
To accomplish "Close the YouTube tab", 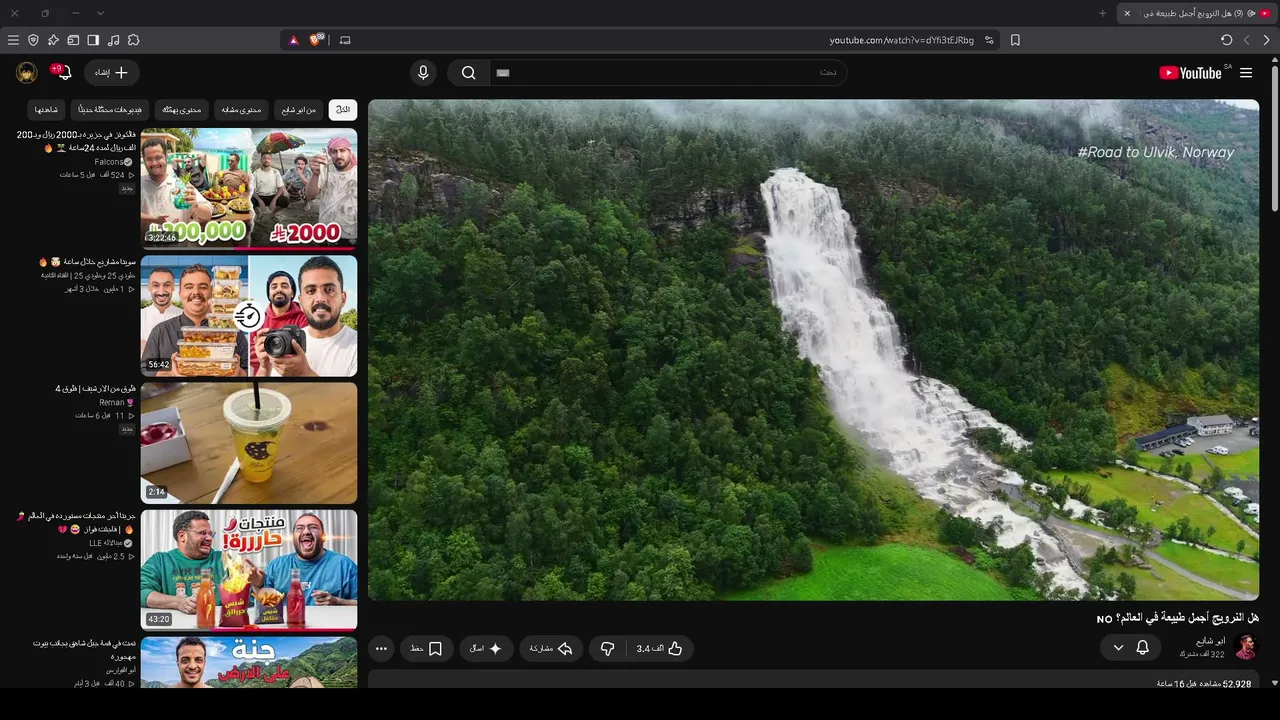I will (x=1127, y=13).
